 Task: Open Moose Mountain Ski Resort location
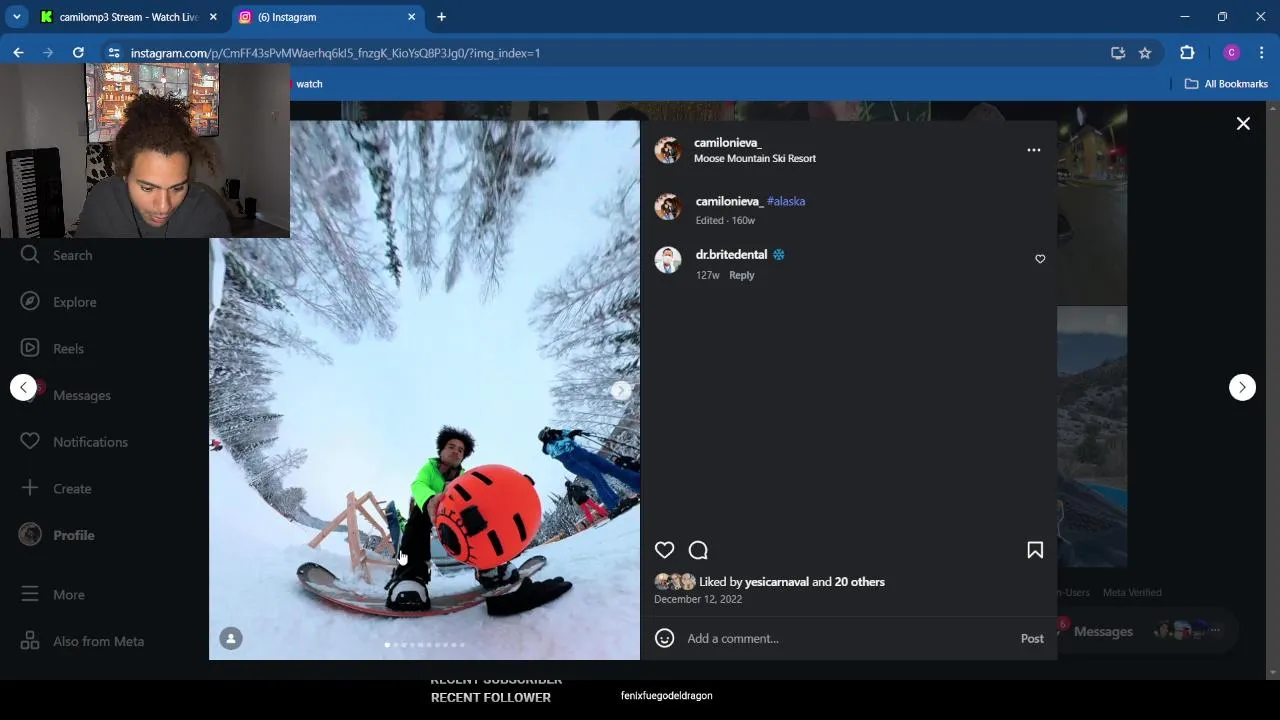click(755, 158)
